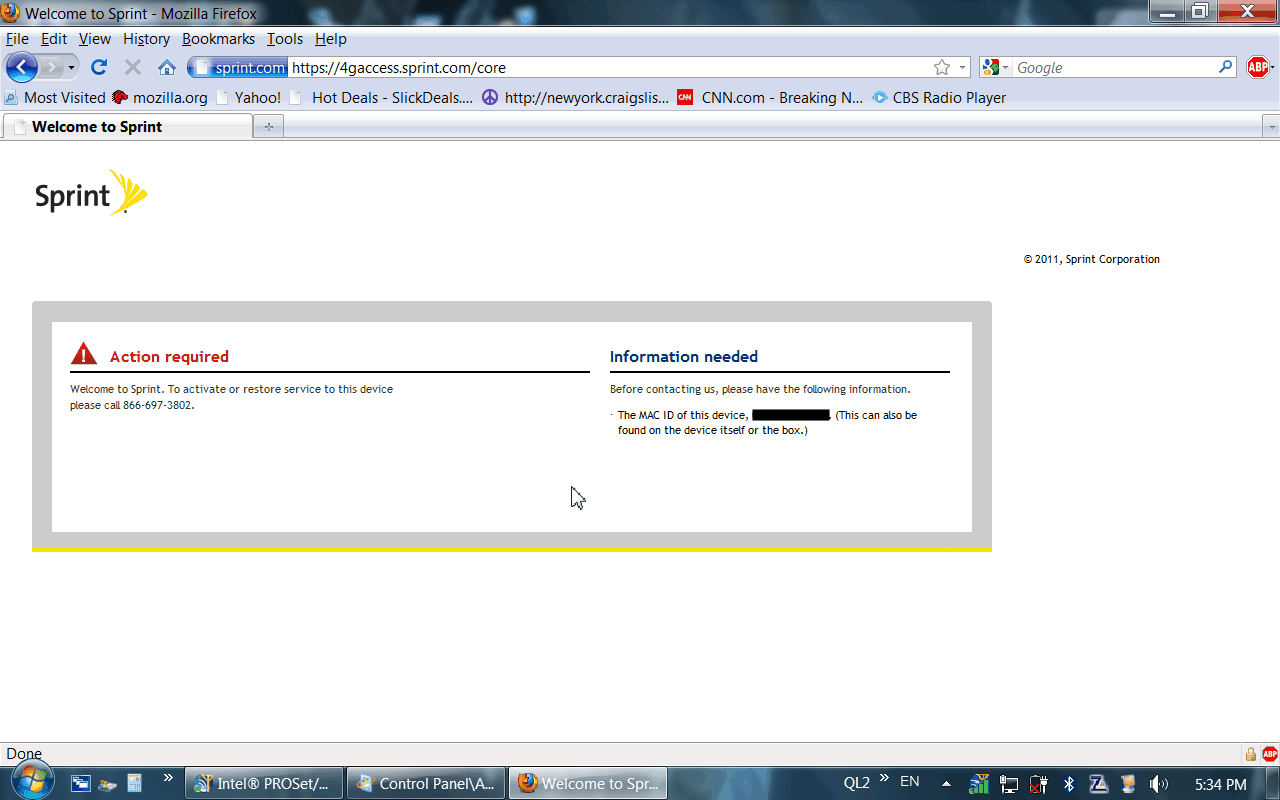Open the CBS Radio Player bookmark

click(x=939, y=97)
